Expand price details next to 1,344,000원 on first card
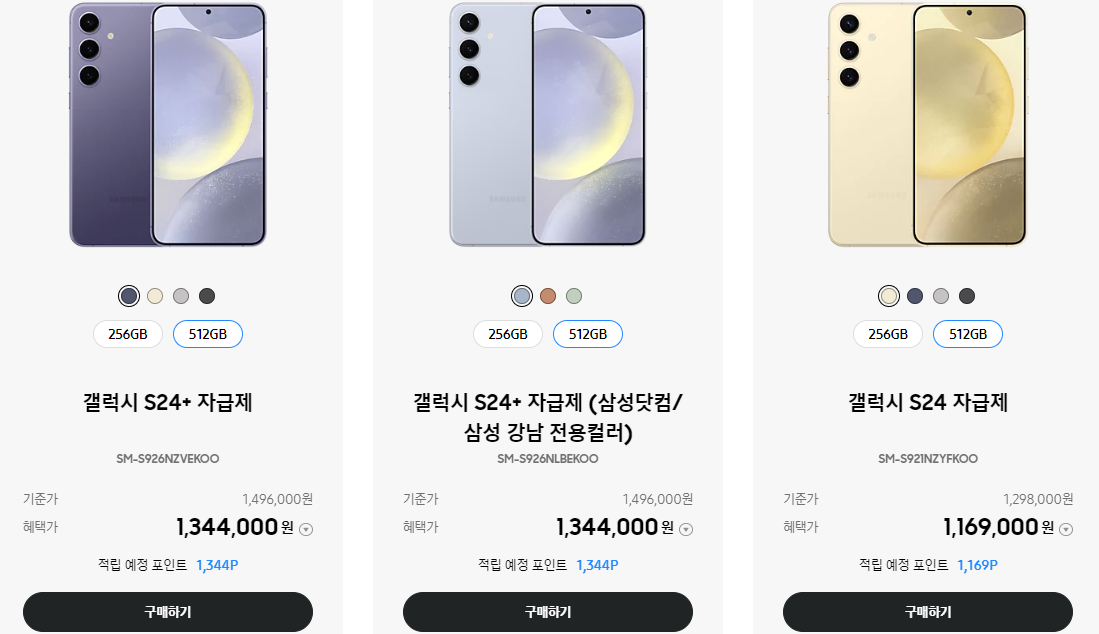Screen dimensions: 1099x634 pos(306,530)
